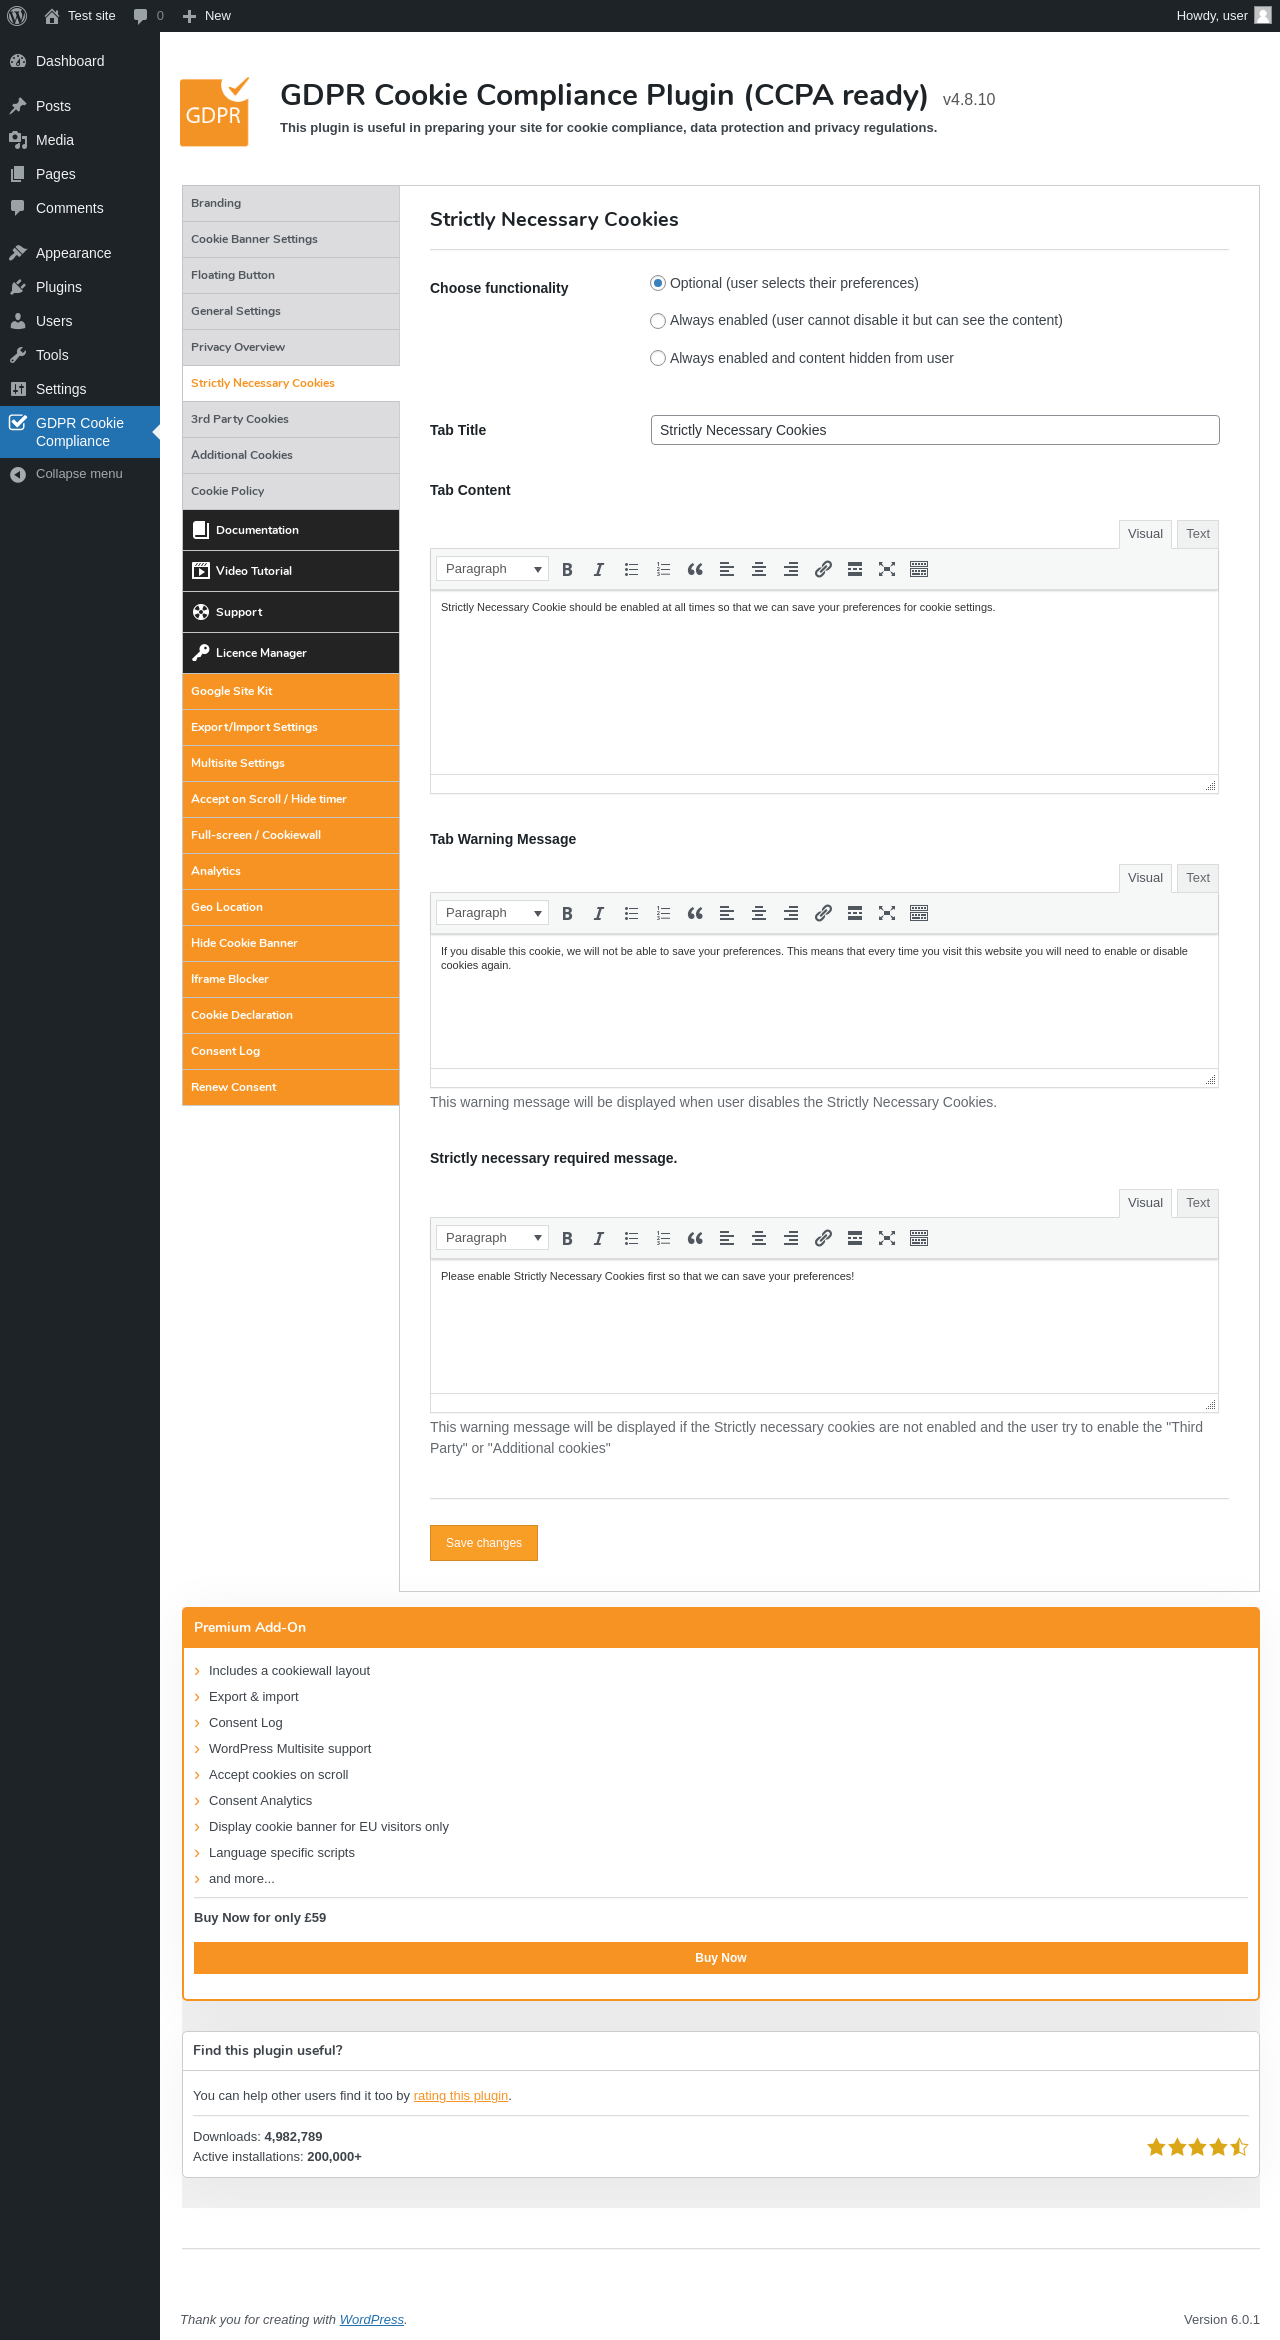1280x2340 pixels.
Task: Open Paragraph dropdown in Warning Message editor
Action: 492,913
